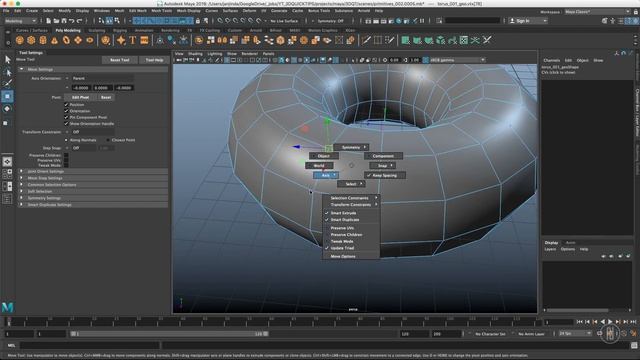Expand the Common Selection Options section
Image resolution: width=640 pixels, height=360 pixels.
[x=21, y=184]
